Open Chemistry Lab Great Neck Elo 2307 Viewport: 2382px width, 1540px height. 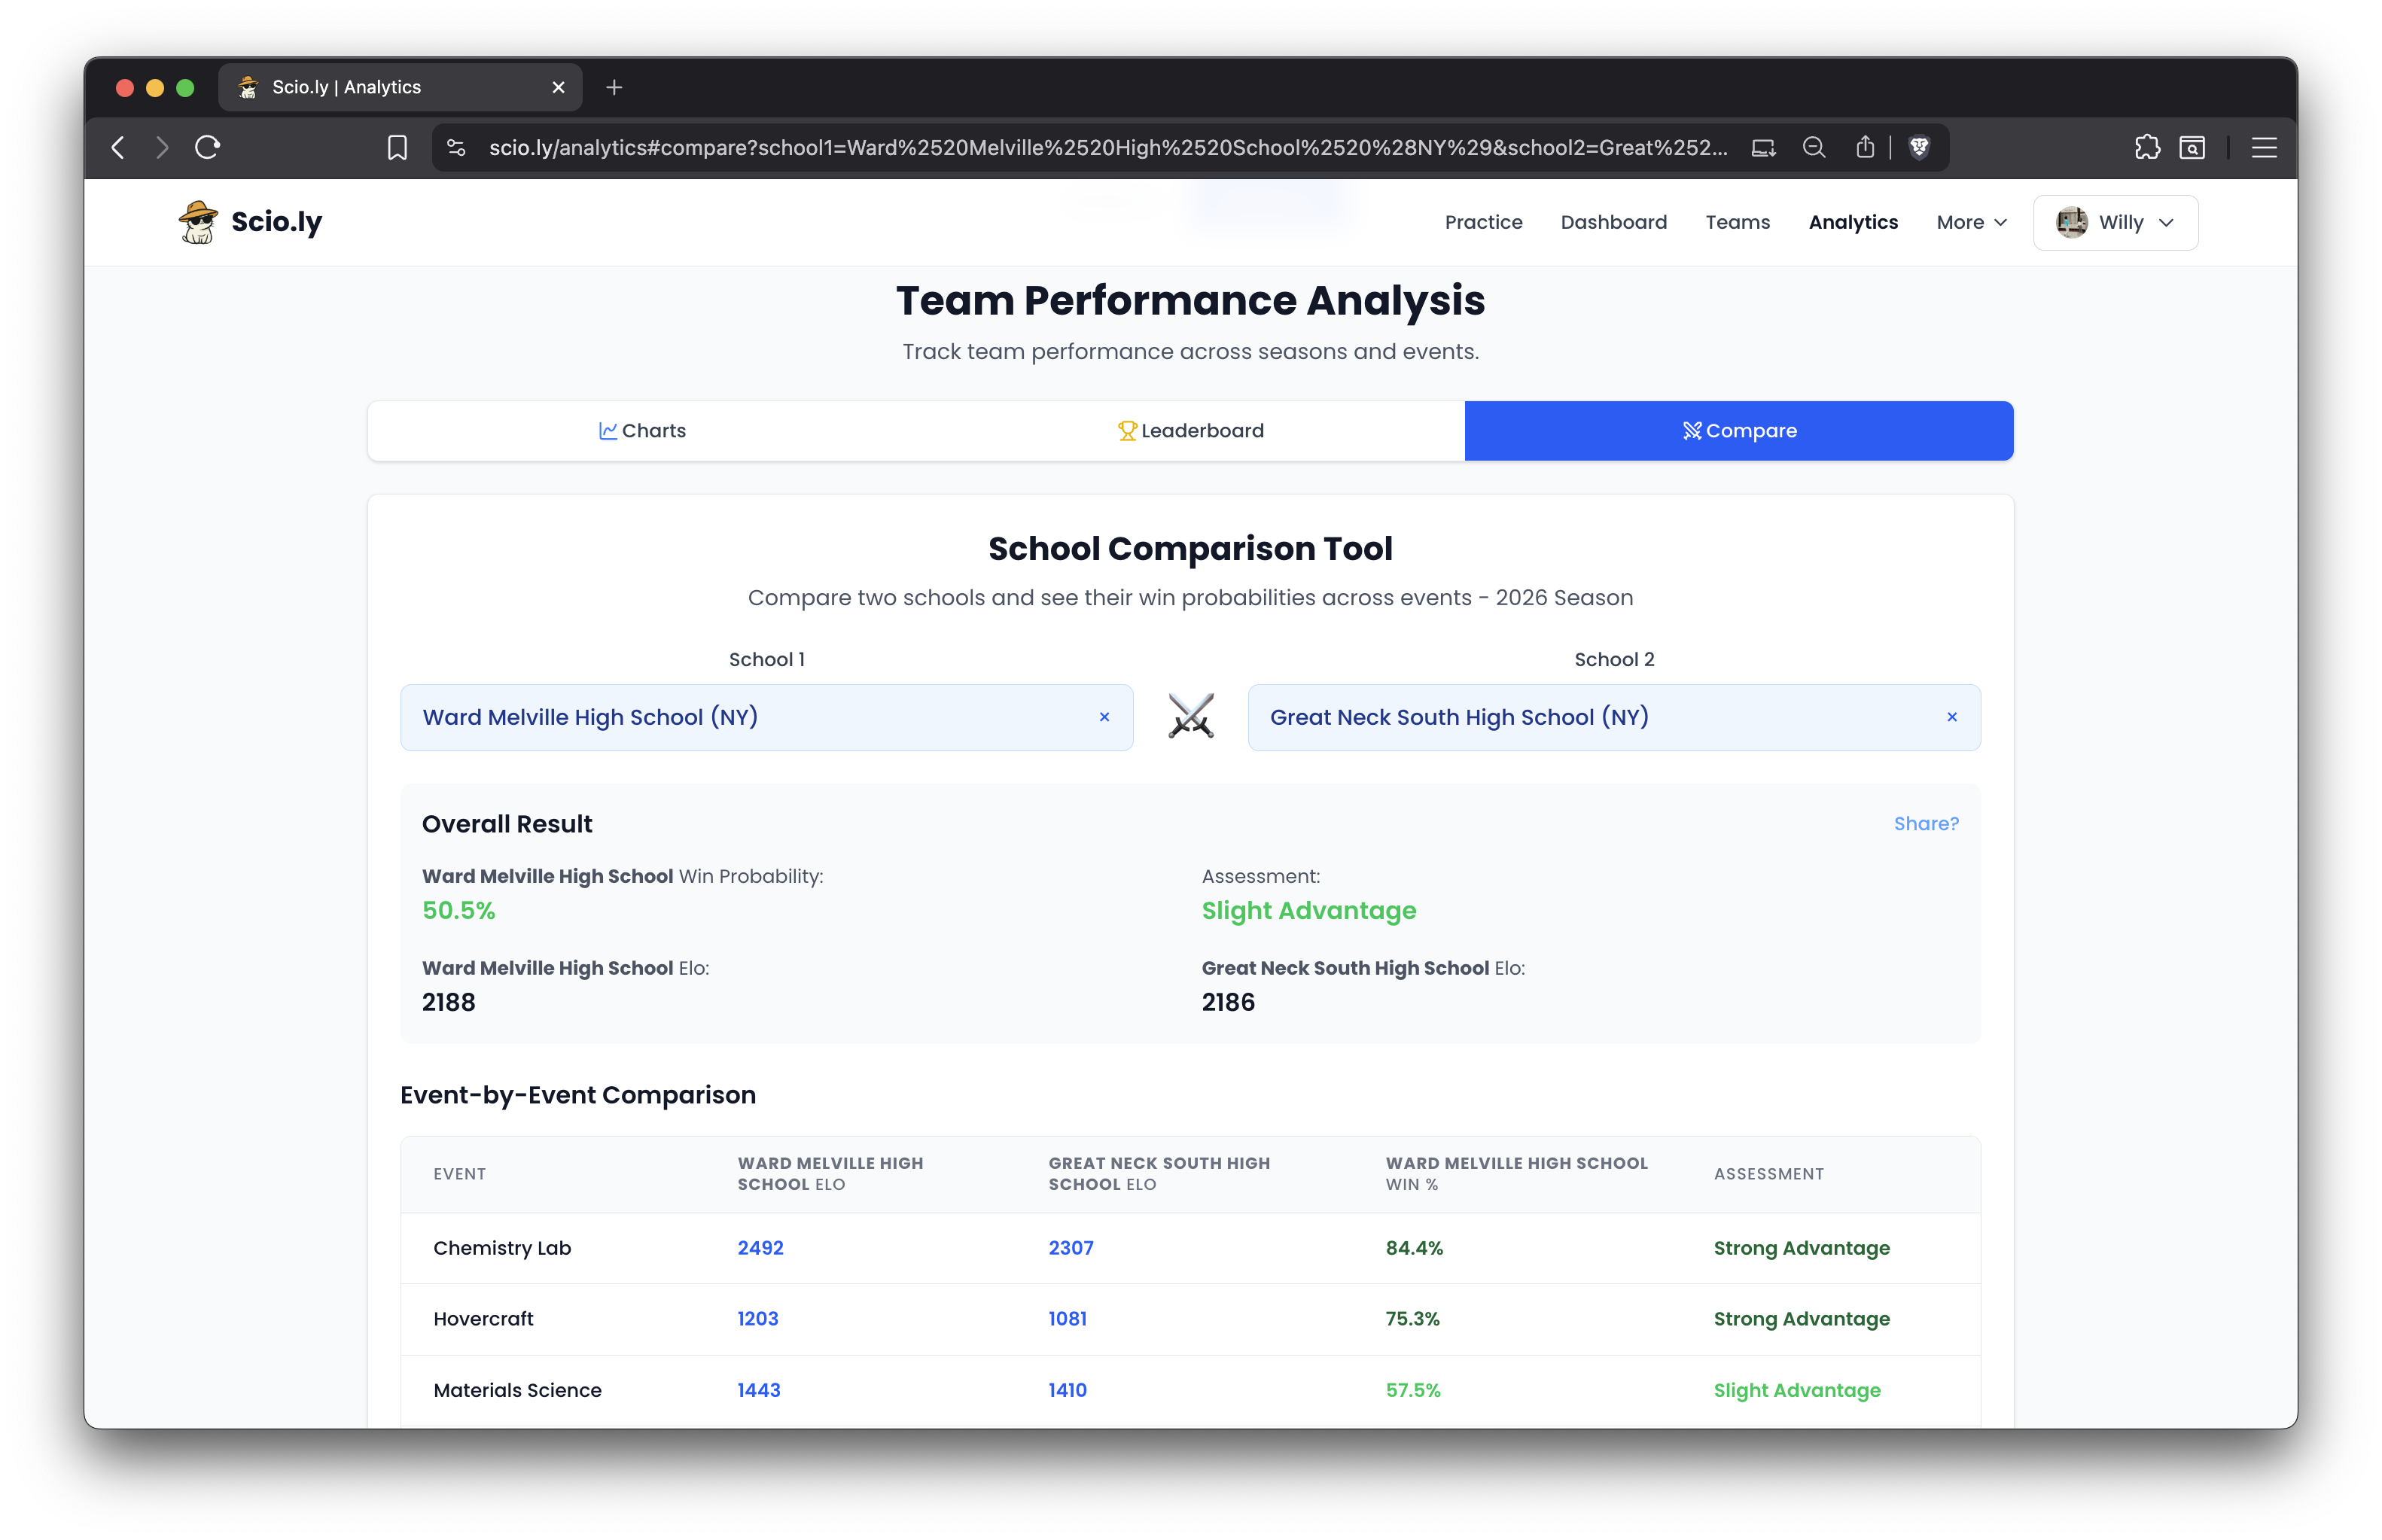click(x=1070, y=1248)
